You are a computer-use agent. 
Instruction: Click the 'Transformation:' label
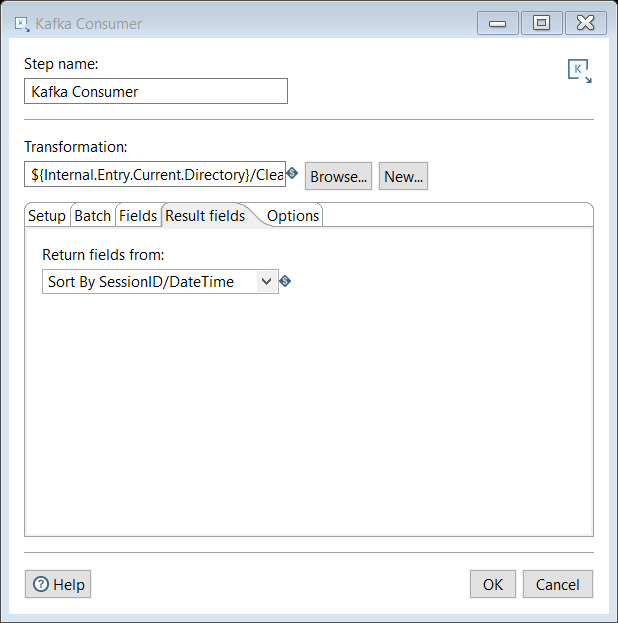[x=76, y=147]
